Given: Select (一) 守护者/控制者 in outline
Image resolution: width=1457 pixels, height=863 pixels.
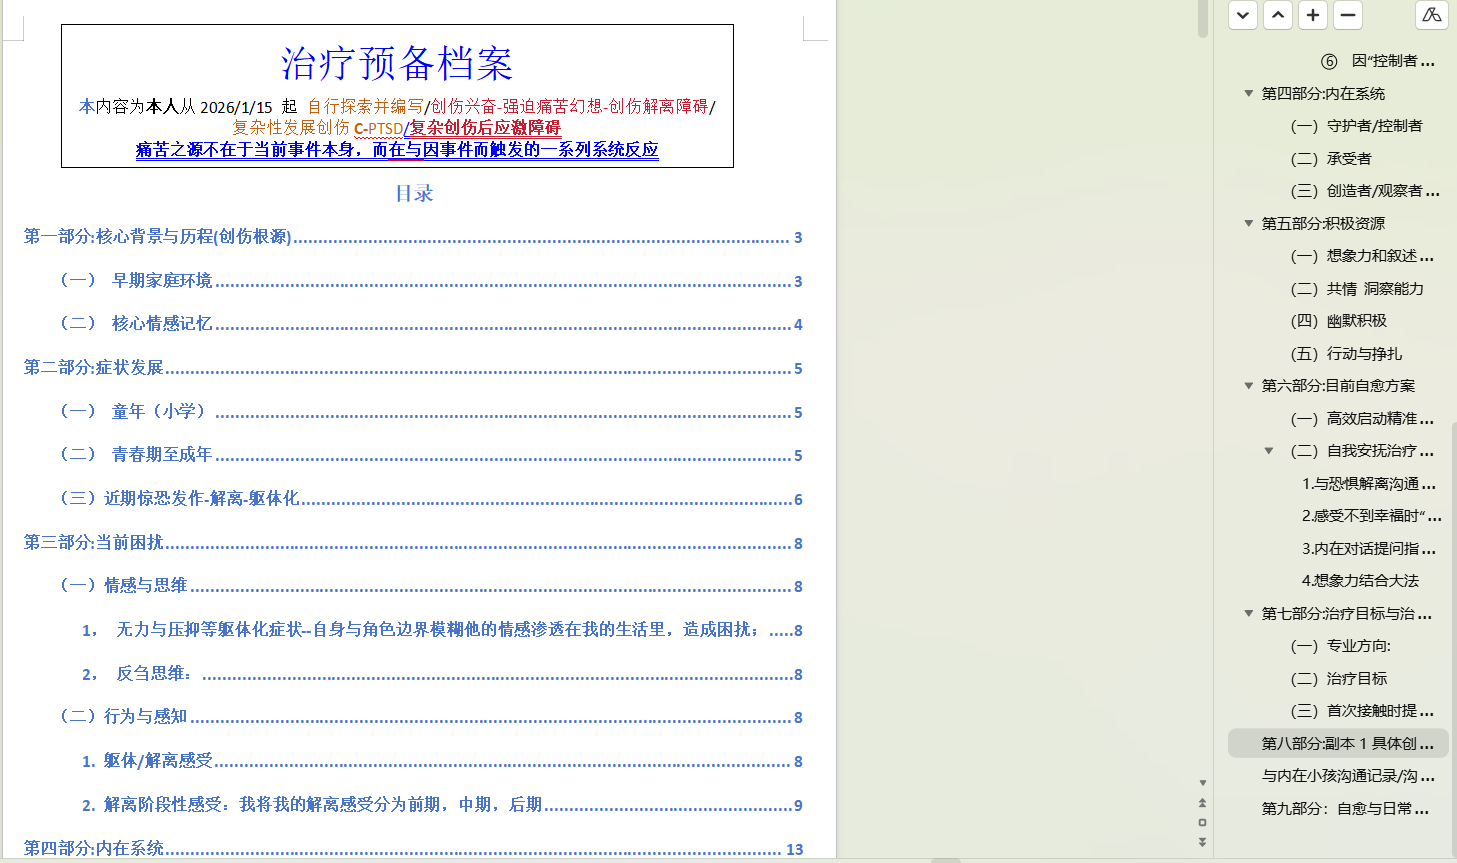Looking at the screenshot, I should coord(1356,126).
